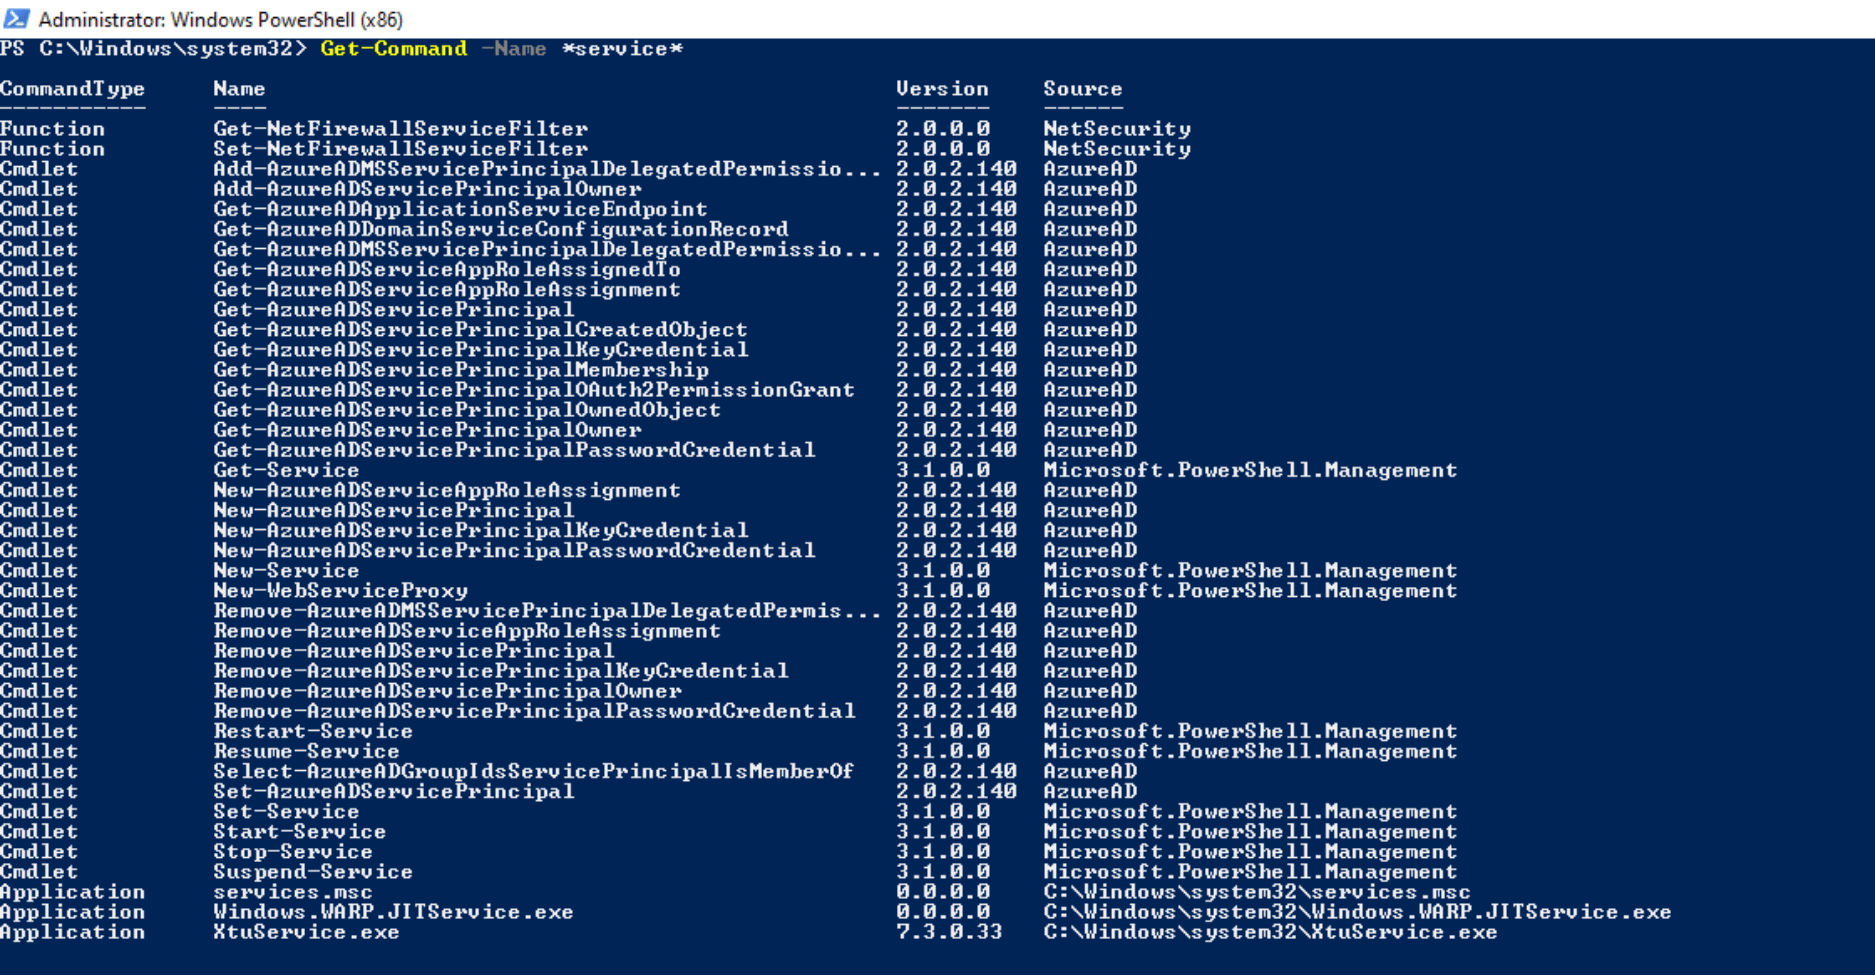Select the Stop-Service cmdlet entry

[293, 851]
